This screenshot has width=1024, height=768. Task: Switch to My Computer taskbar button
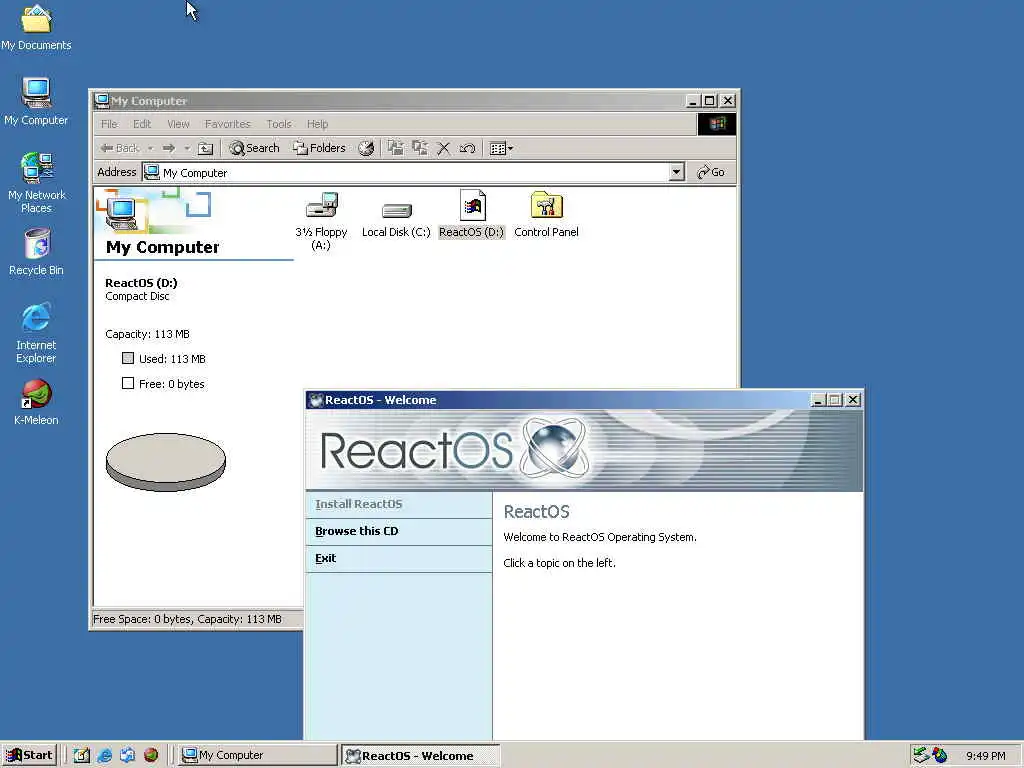point(257,756)
